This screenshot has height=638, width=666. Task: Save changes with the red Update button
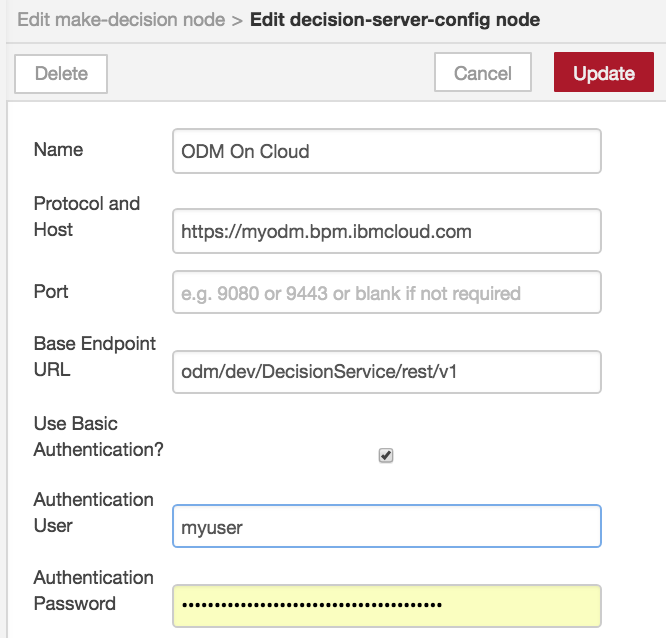coord(604,72)
